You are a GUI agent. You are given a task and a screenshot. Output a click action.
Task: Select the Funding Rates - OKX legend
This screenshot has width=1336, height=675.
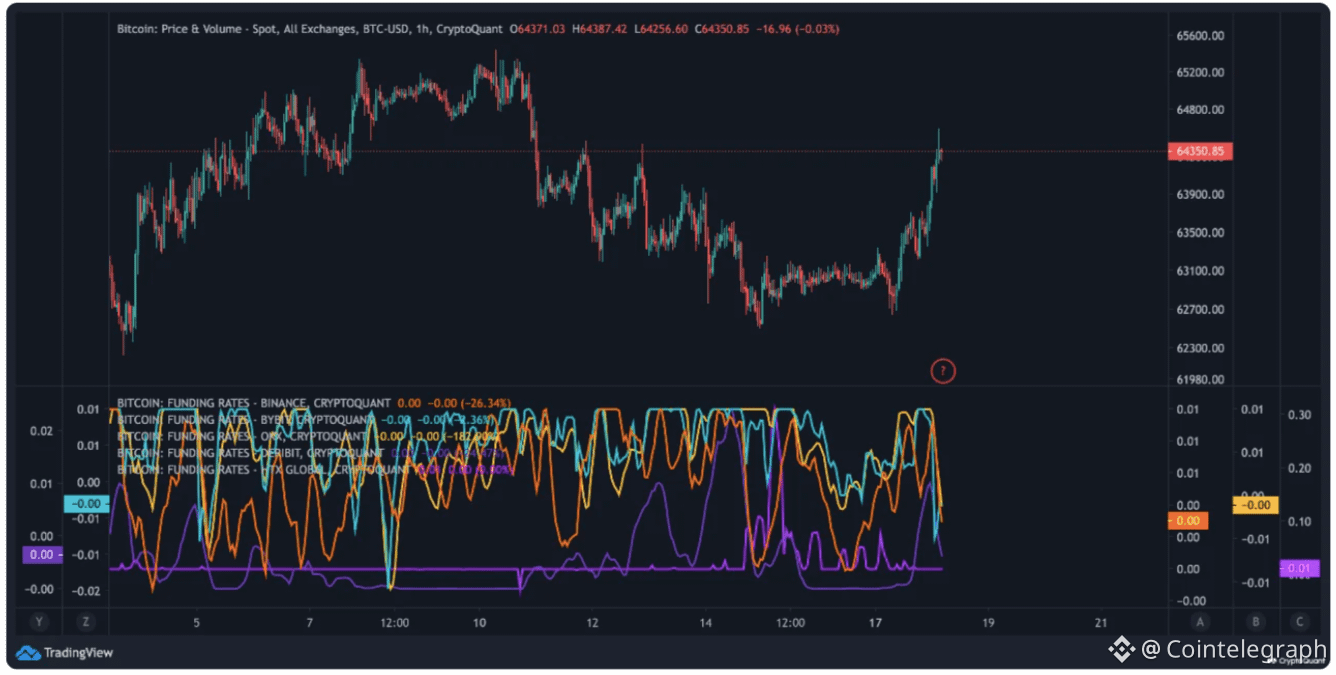click(243, 436)
